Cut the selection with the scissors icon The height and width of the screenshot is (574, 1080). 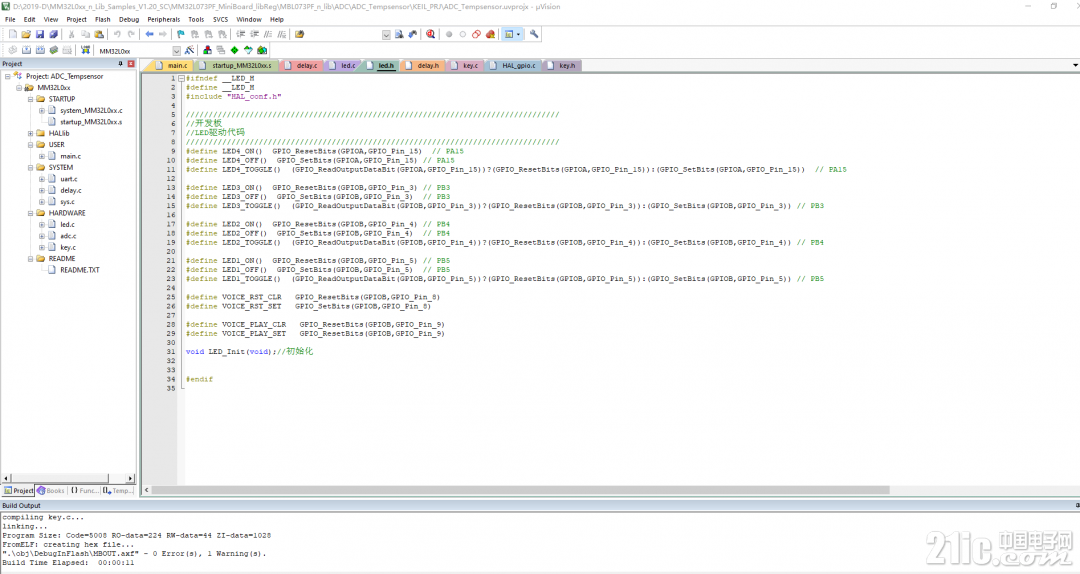(x=71, y=34)
